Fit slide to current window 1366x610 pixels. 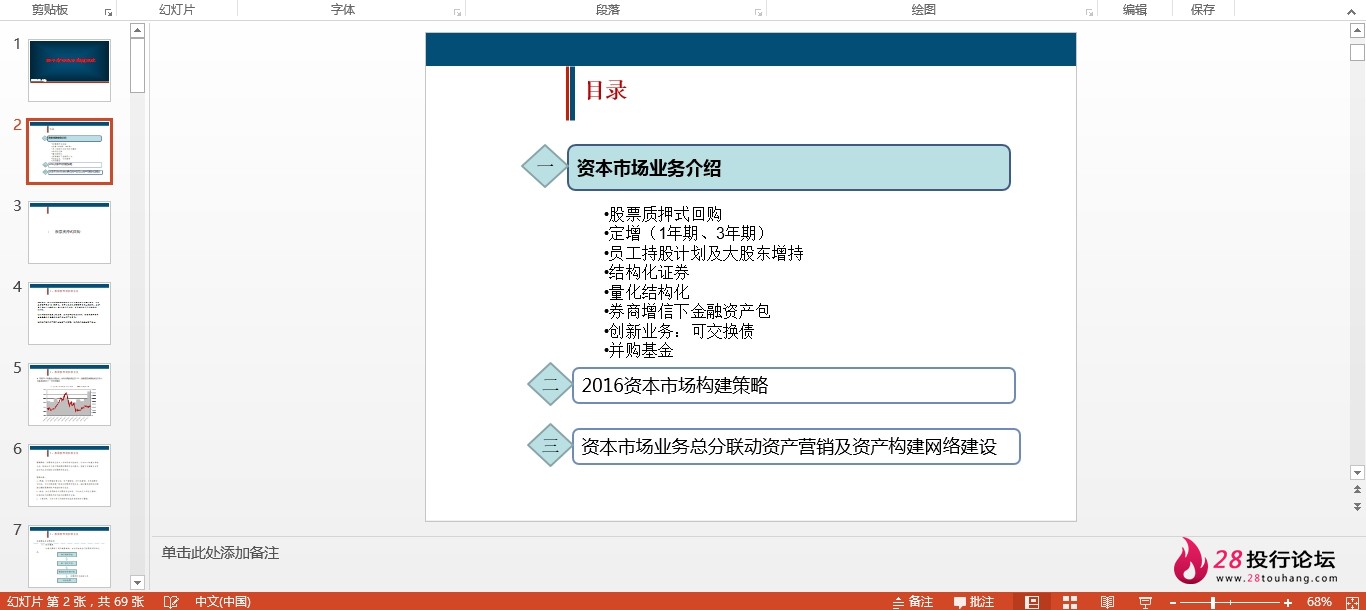coord(1352,602)
